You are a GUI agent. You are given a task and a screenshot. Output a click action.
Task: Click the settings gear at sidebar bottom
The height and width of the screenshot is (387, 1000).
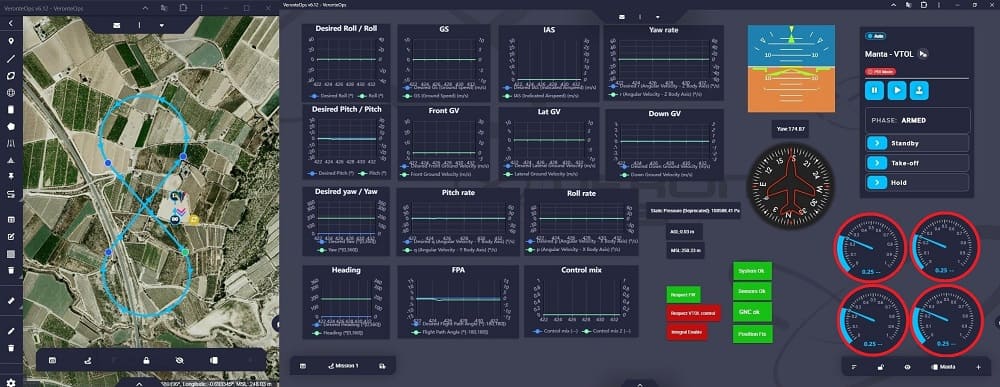point(11,382)
